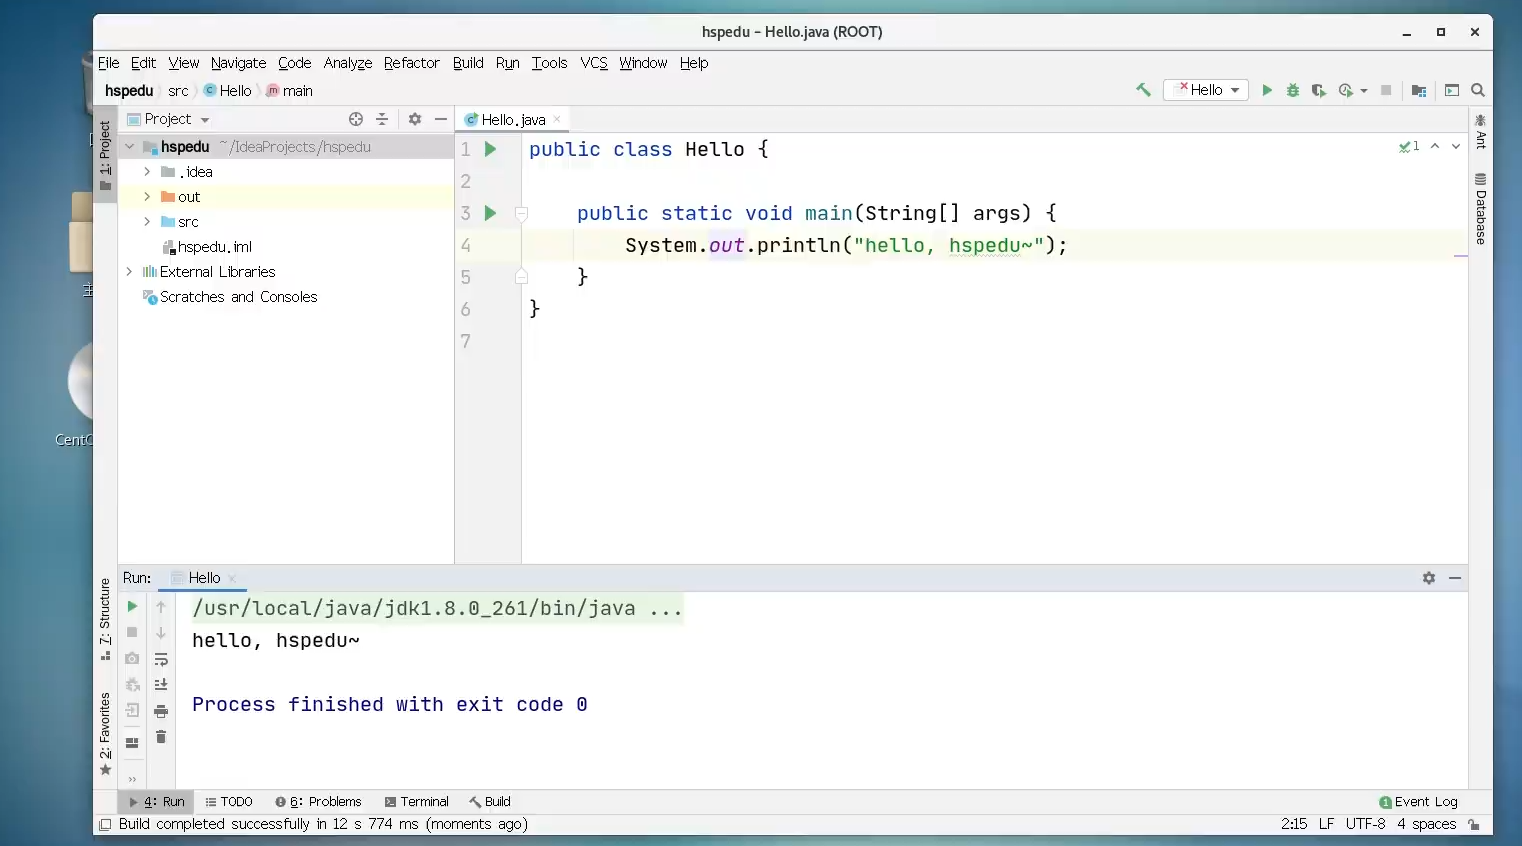Toggle read-only lock icon in status bar
This screenshot has height=846, width=1522.
click(x=1474, y=824)
